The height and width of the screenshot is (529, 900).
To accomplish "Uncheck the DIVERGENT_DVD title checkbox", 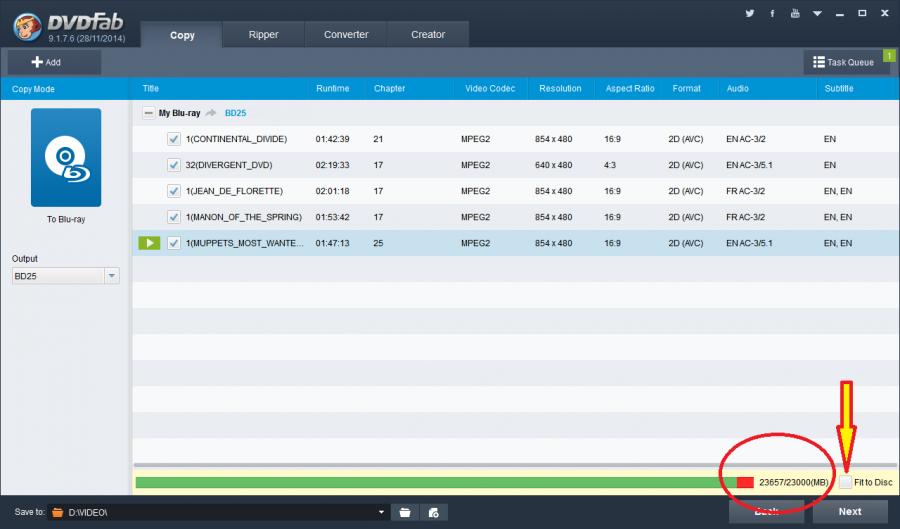I will click(174, 165).
